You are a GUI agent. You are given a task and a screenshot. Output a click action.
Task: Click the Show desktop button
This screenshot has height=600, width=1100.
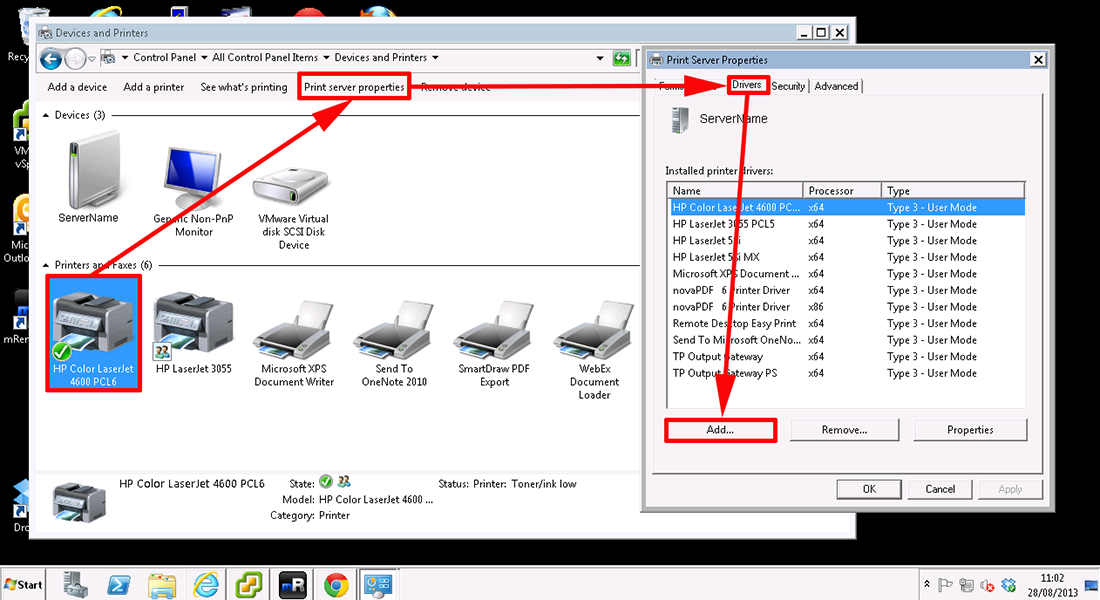coord(1092,585)
